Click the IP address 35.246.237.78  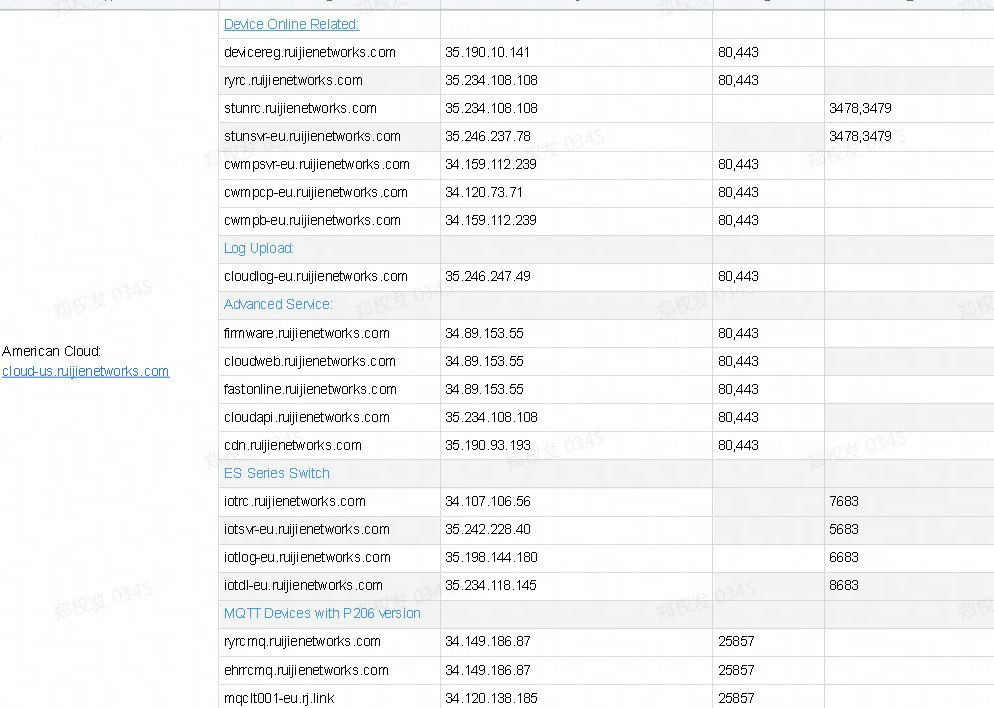(487, 136)
